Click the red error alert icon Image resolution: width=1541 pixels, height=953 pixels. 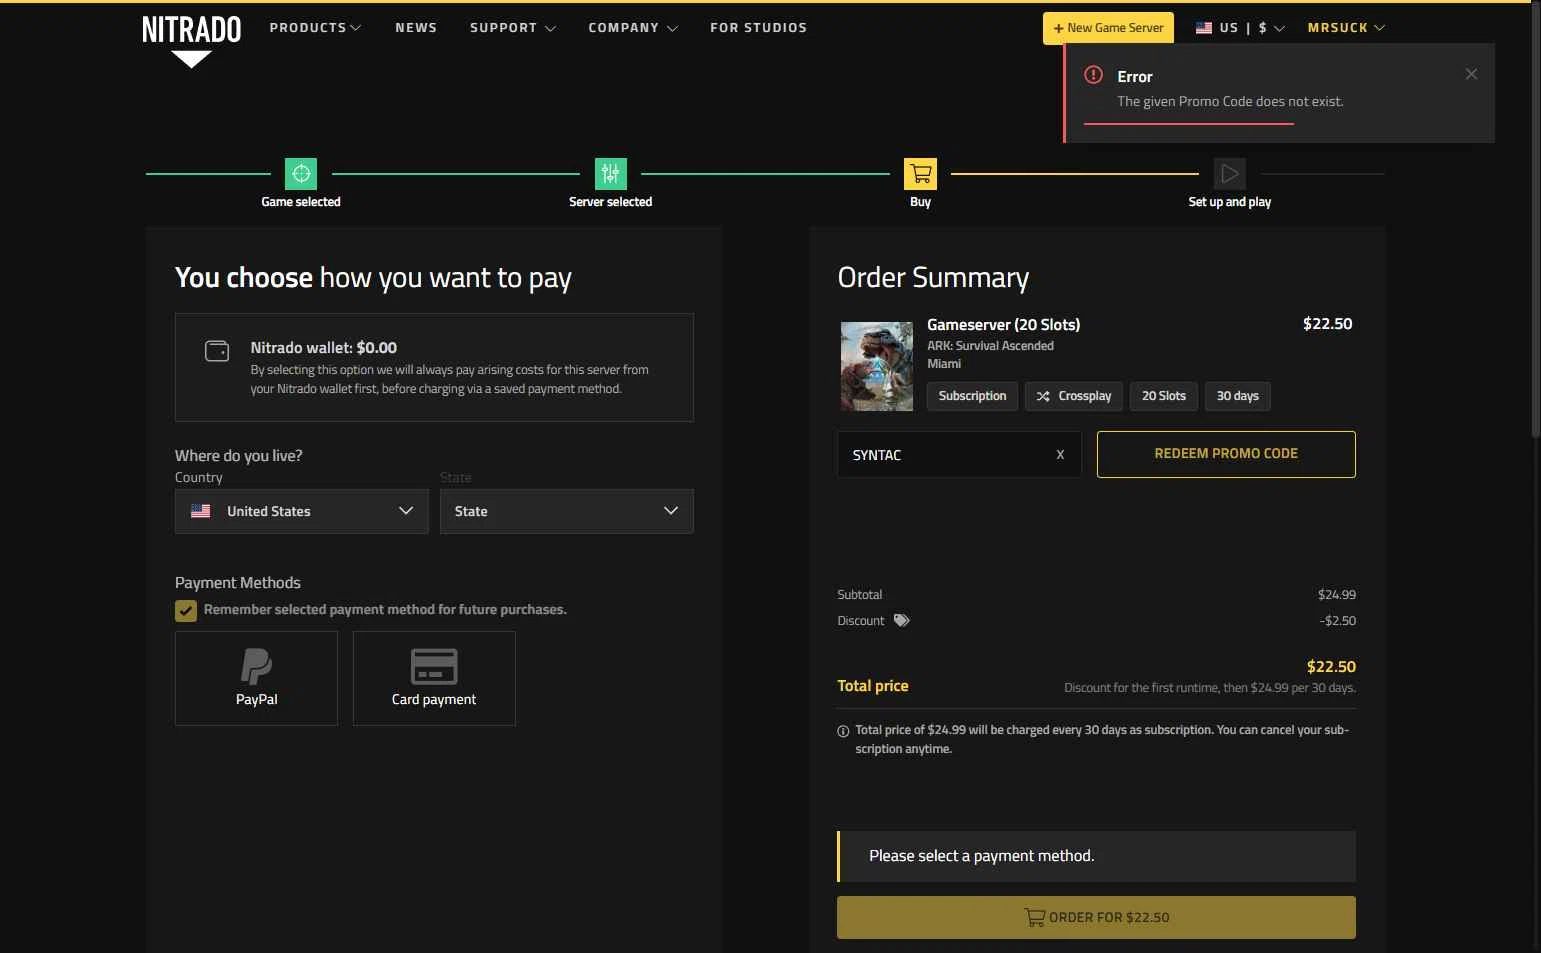coord(1094,75)
